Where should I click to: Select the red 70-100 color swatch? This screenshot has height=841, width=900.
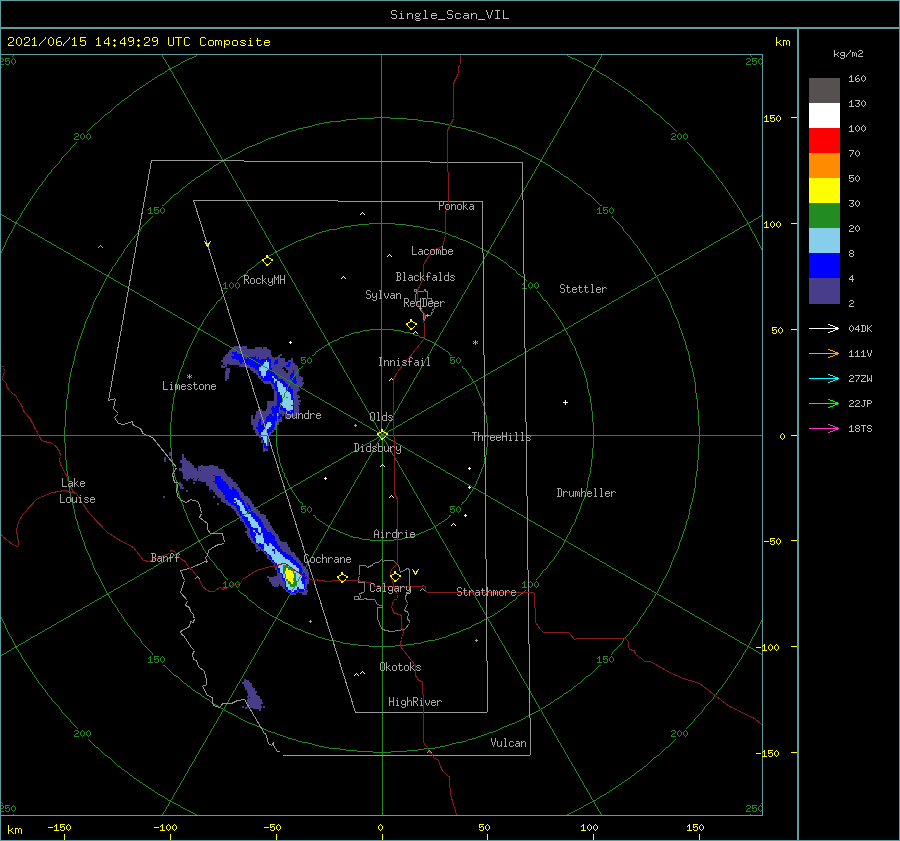[824, 141]
